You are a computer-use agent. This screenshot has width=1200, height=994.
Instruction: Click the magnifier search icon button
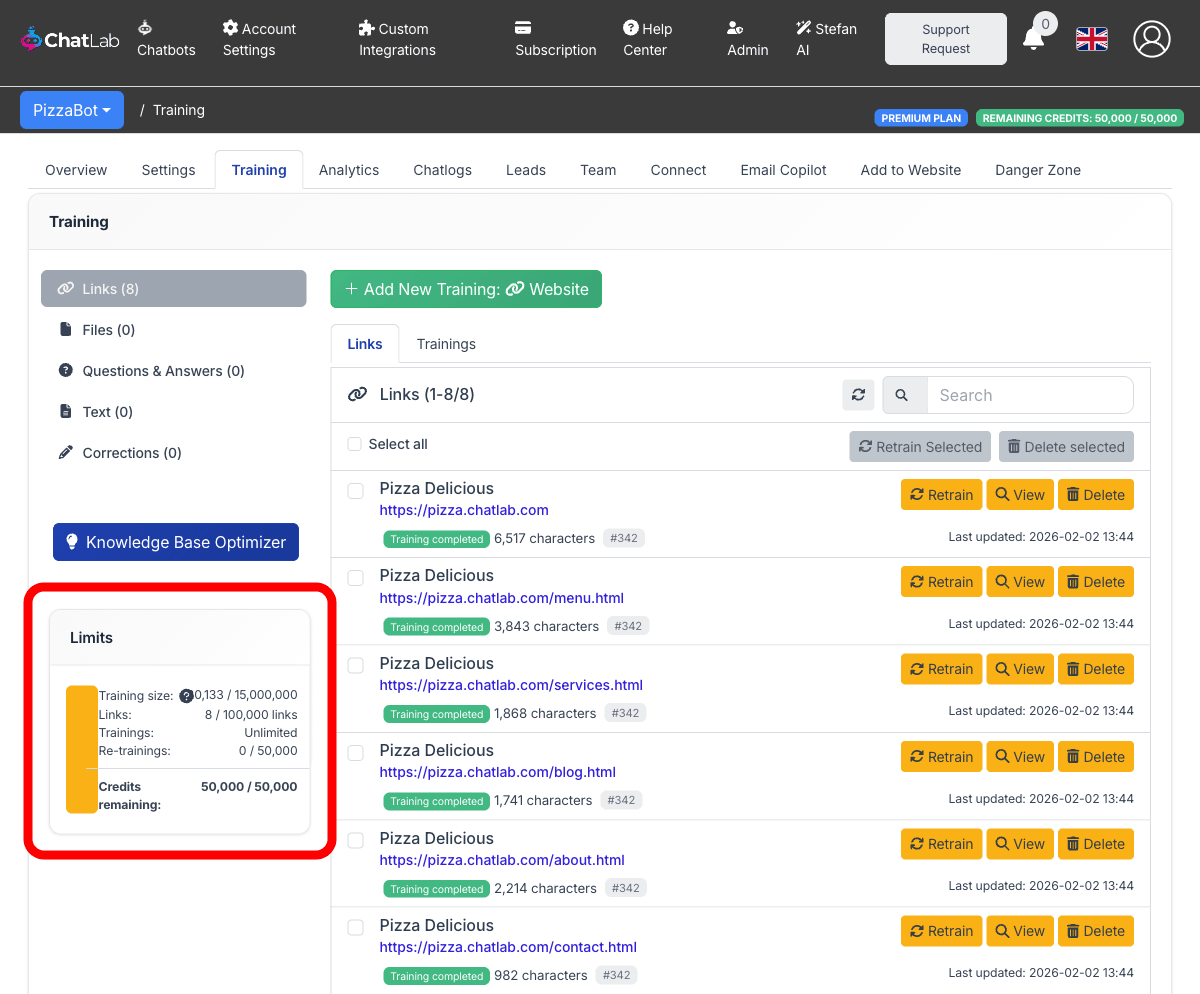[902, 395]
